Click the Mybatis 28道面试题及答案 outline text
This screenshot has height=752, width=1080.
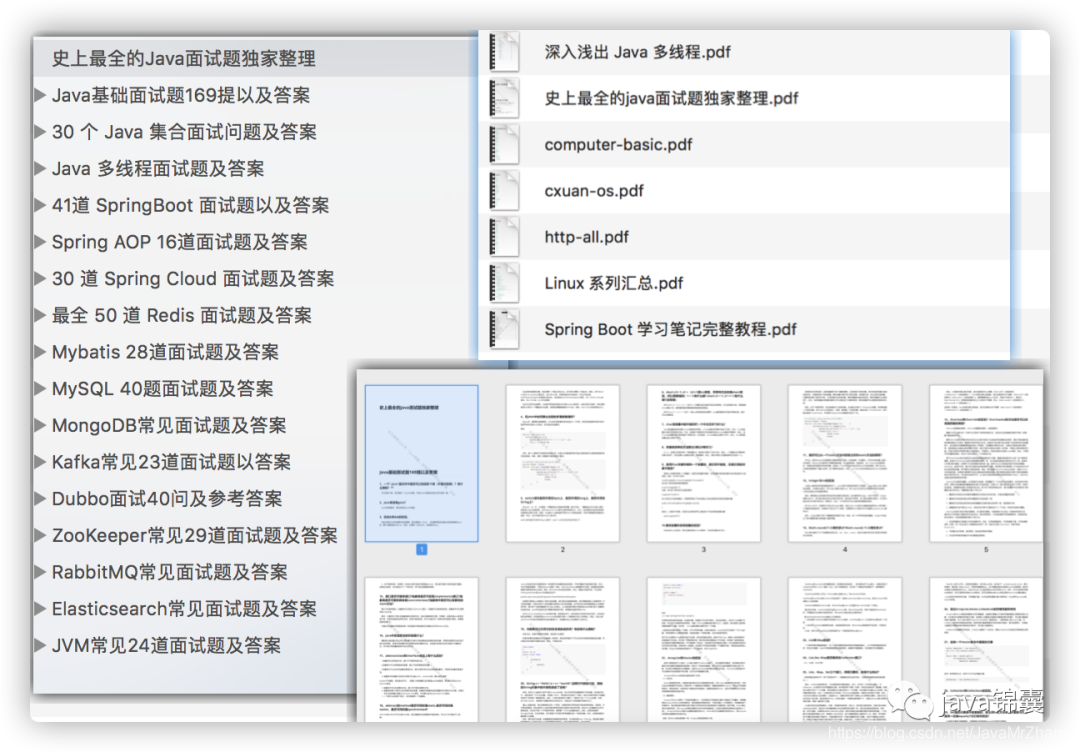(x=165, y=352)
